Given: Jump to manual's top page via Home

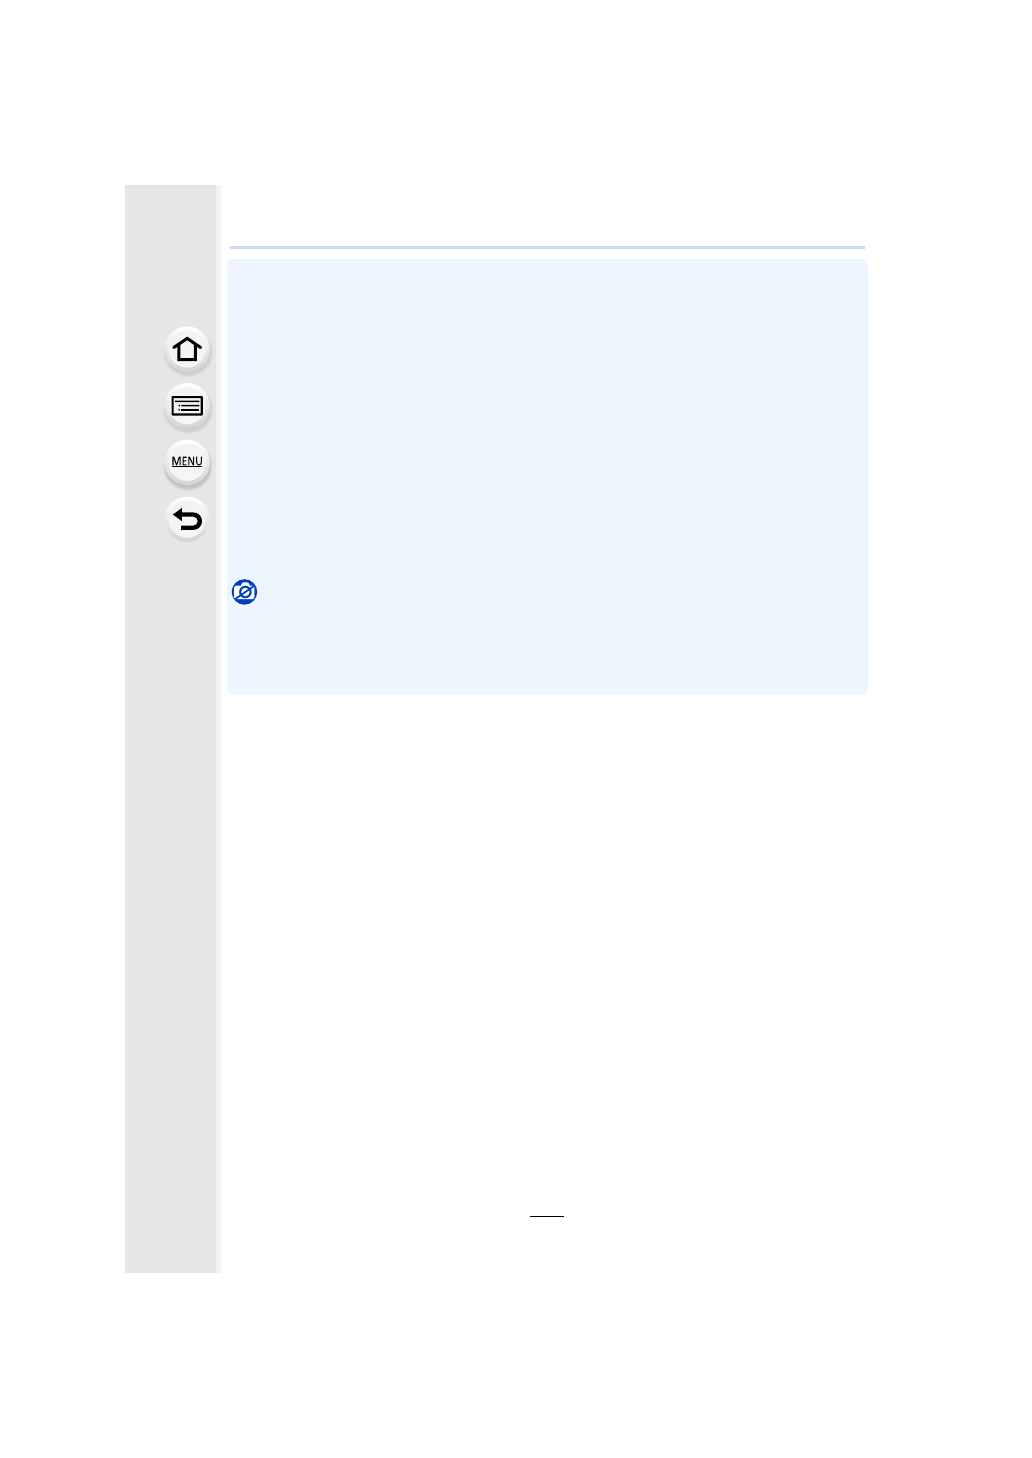Looking at the screenshot, I should pyautogui.click(x=187, y=350).
